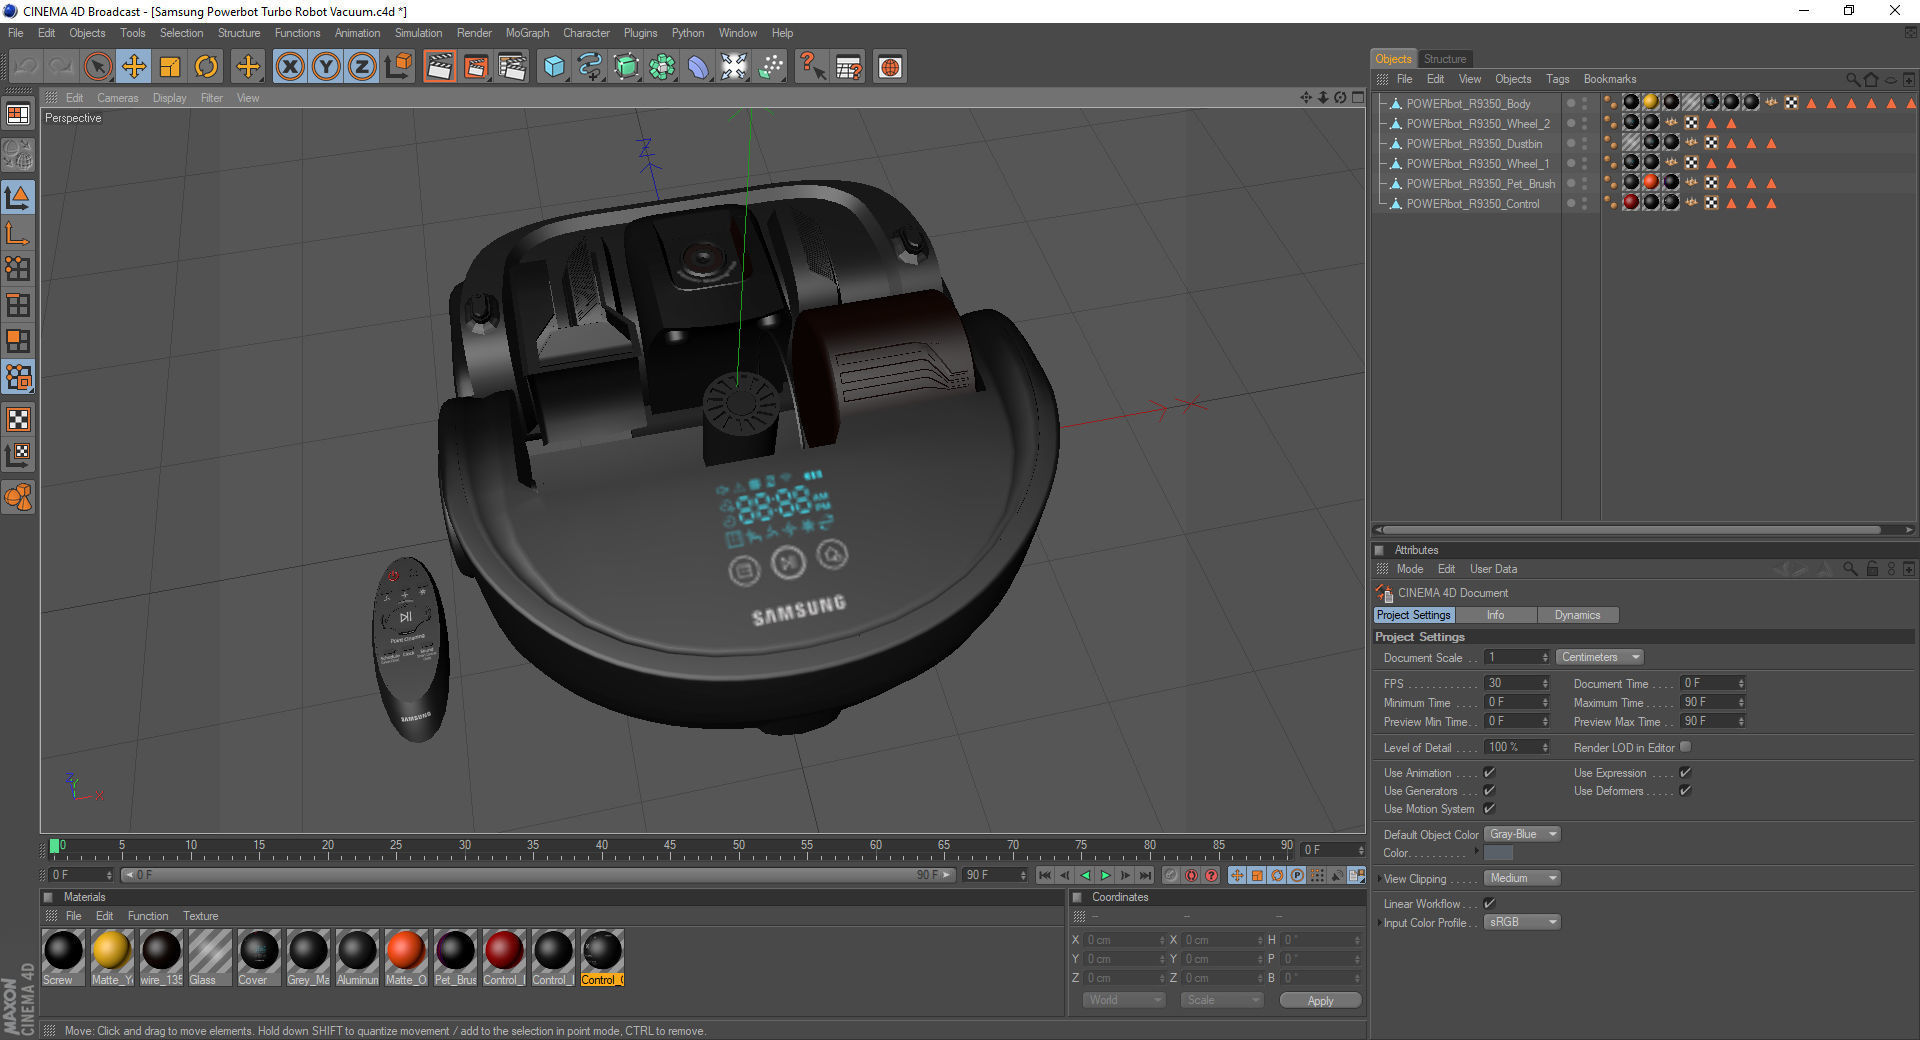Open the Materials Function menu
The height and width of the screenshot is (1040, 1920).
tap(148, 916)
